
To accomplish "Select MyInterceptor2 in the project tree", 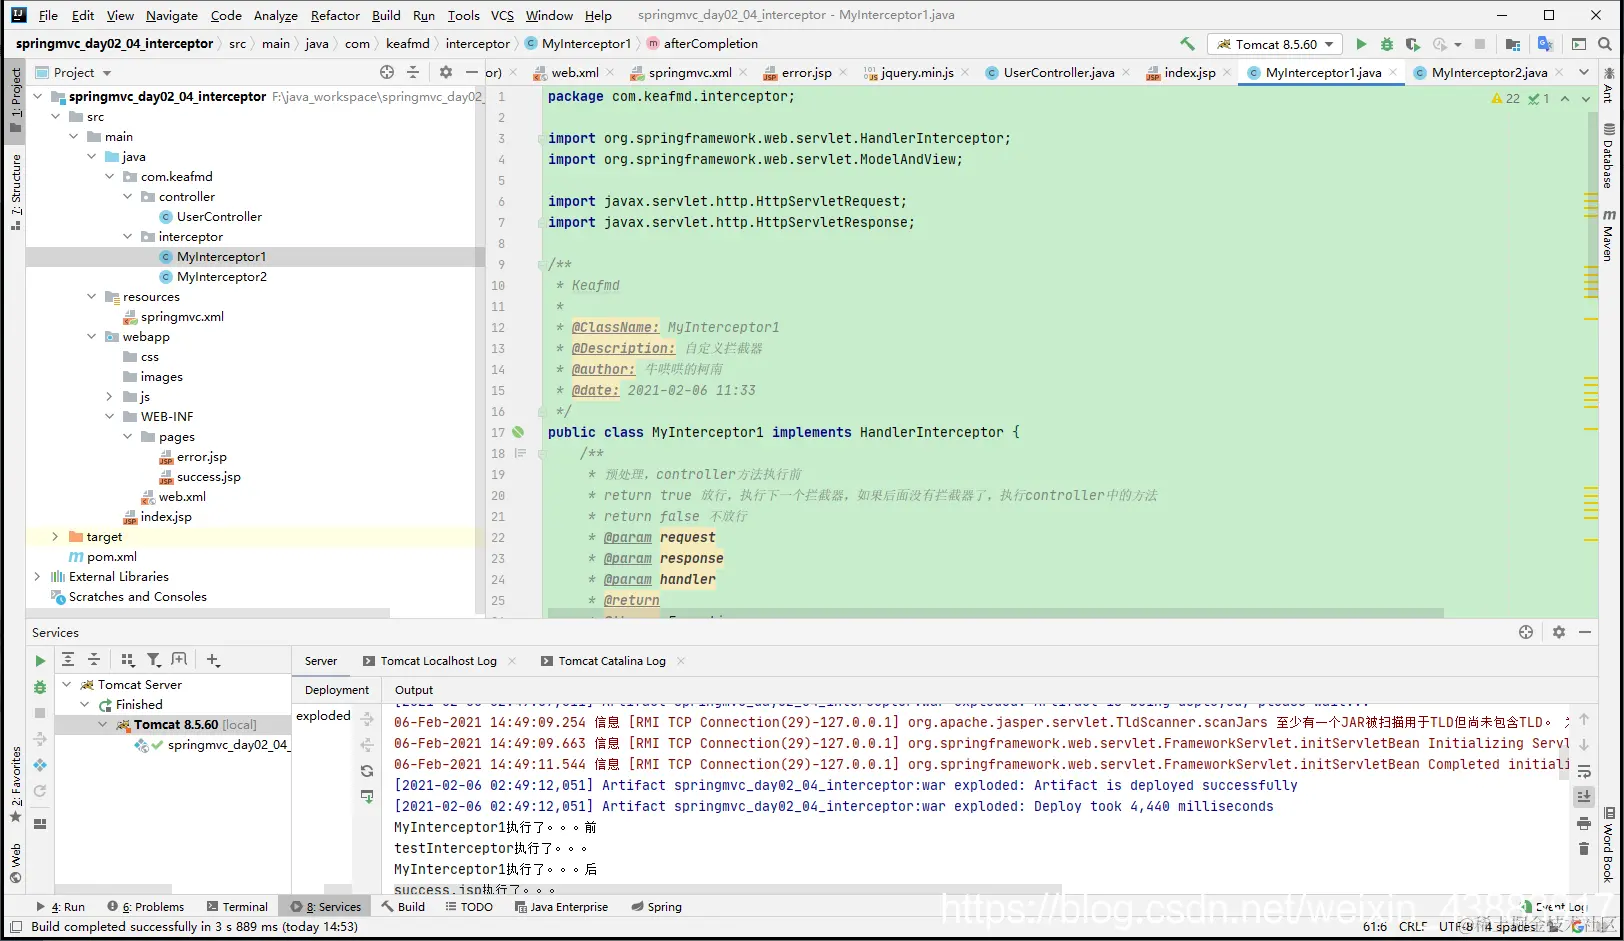I will (222, 277).
